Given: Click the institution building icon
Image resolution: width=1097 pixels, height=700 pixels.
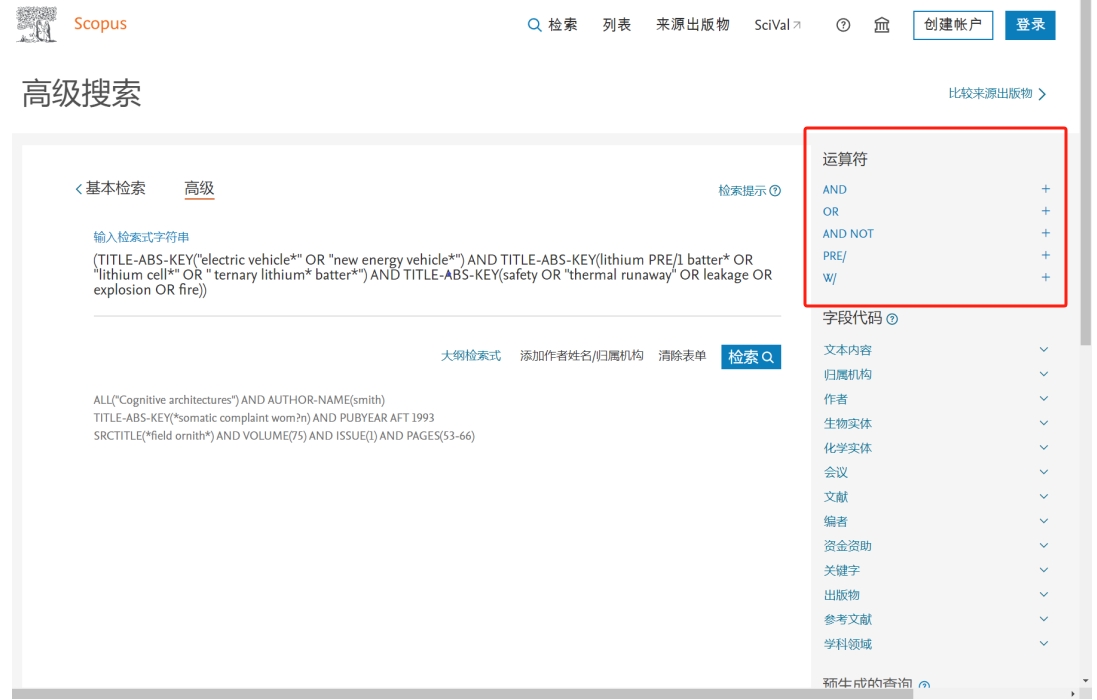Looking at the screenshot, I should coord(882,25).
